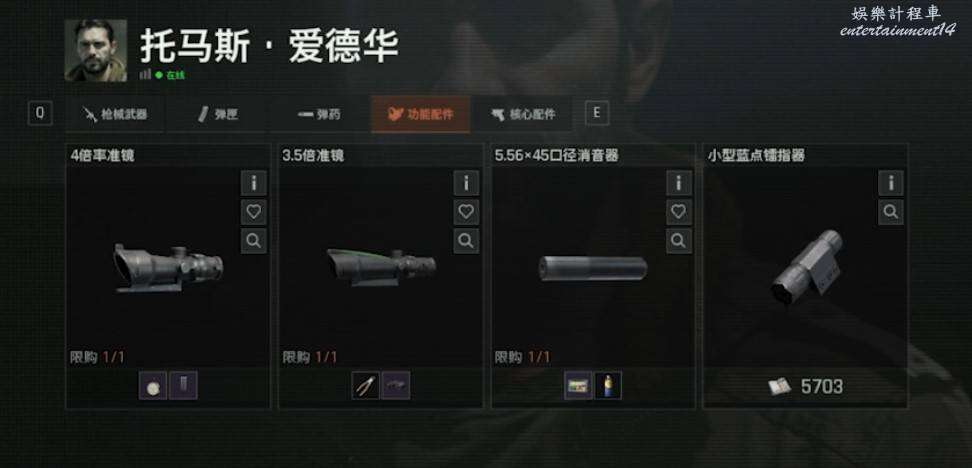Buy the laser pointer for 5703
This screenshot has height=468, width=972.
805,387
